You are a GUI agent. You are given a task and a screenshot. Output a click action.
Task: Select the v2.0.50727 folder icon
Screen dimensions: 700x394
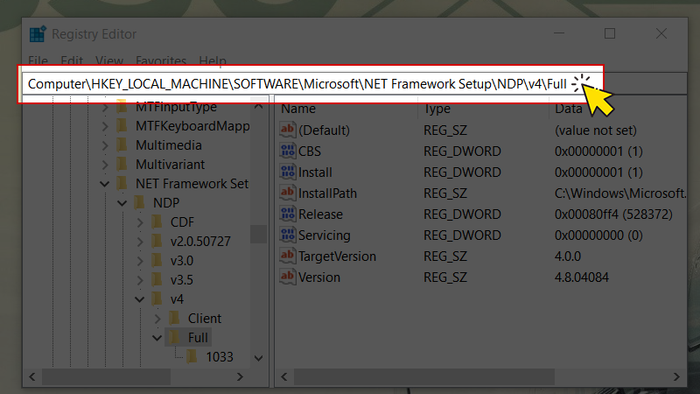pos(157,241)
